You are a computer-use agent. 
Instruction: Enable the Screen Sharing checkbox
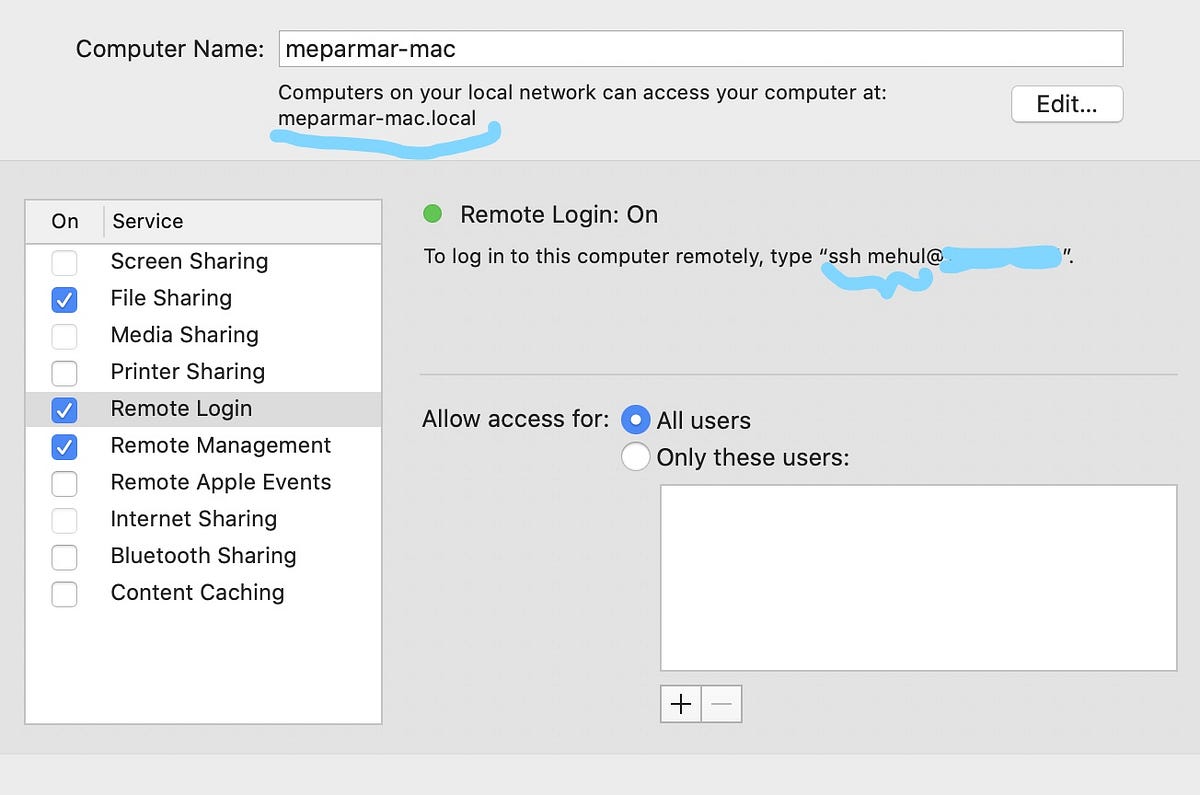tap(64, 263)
